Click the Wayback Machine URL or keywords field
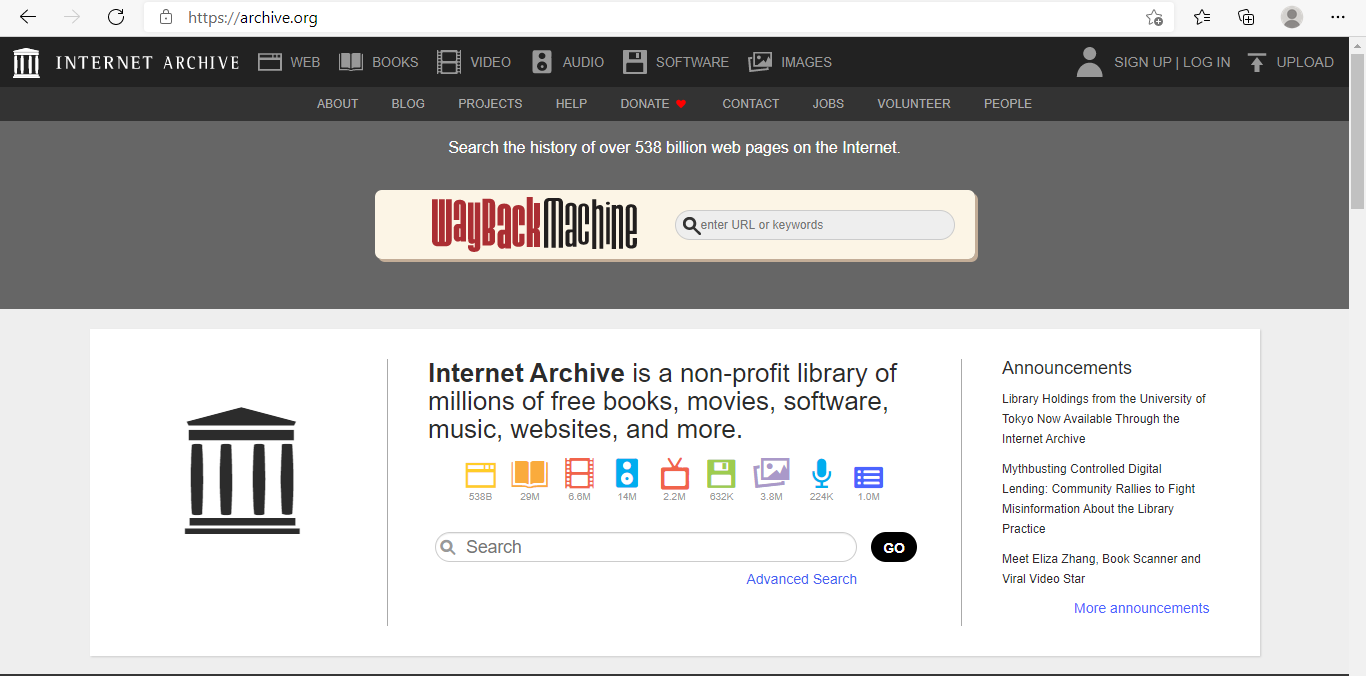 (x=815, y=225)
